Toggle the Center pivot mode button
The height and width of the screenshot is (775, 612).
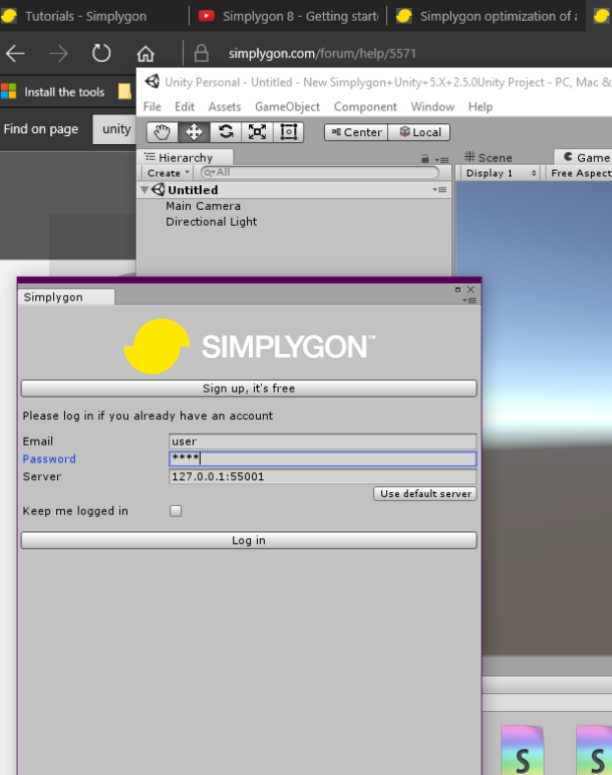pyautogui.click(x=356, y=132)
